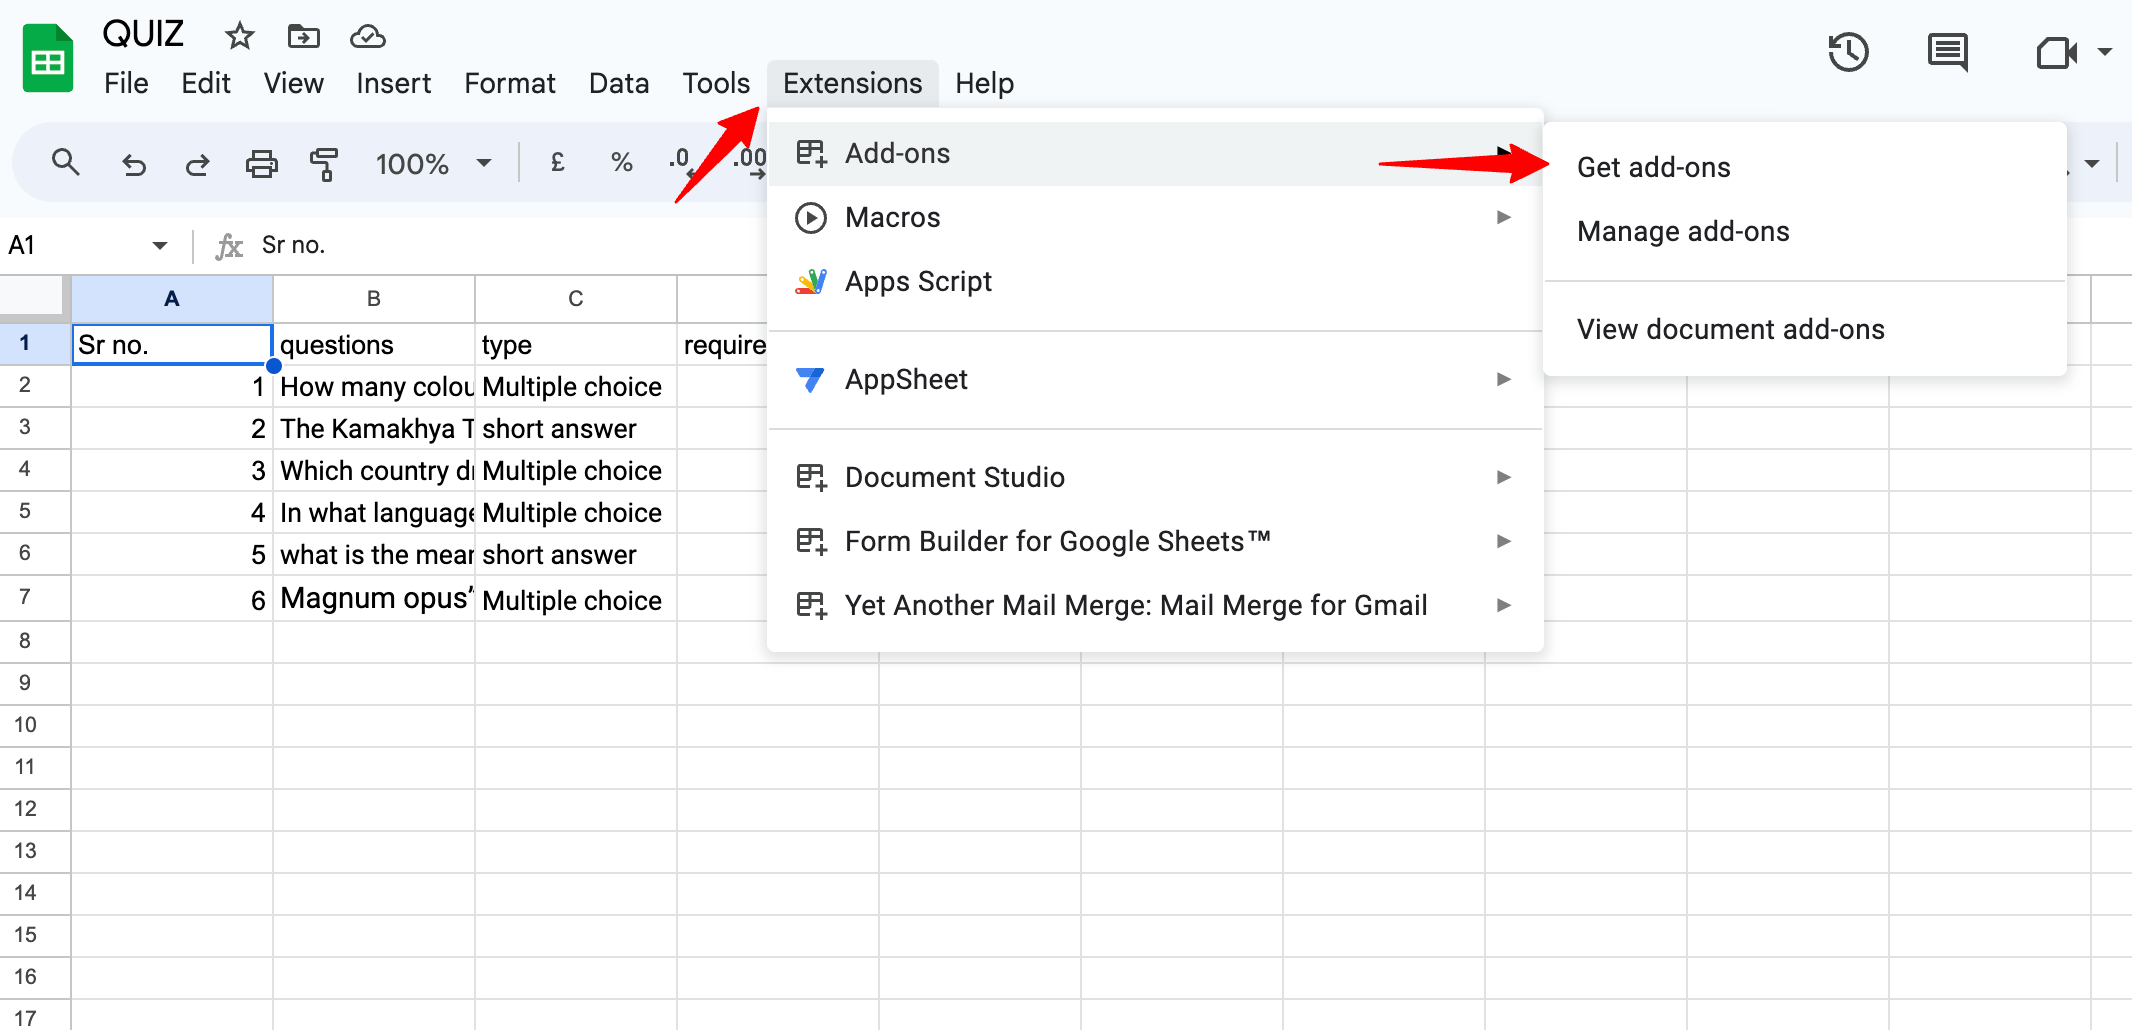Format as currency with pound icon
This screenshot has height=1030, width=2132.
coord(558,163)
